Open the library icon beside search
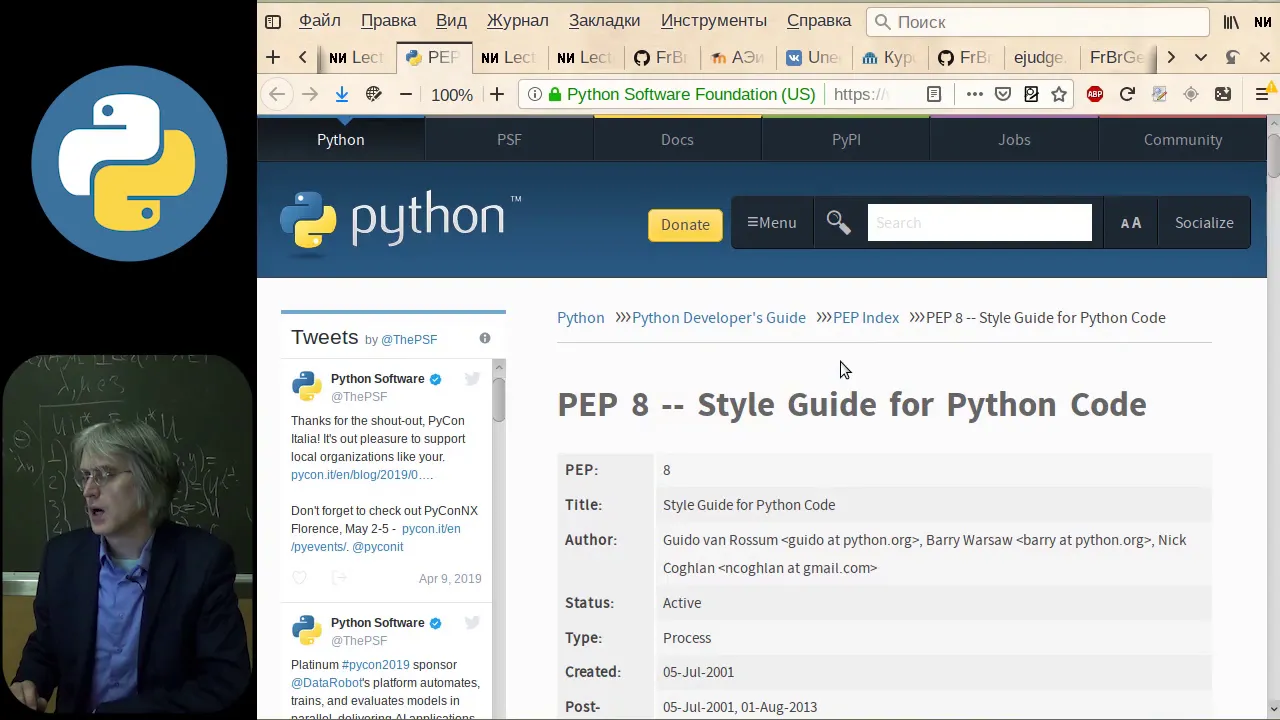The image size is (1280, 720). pos(1231,22)
